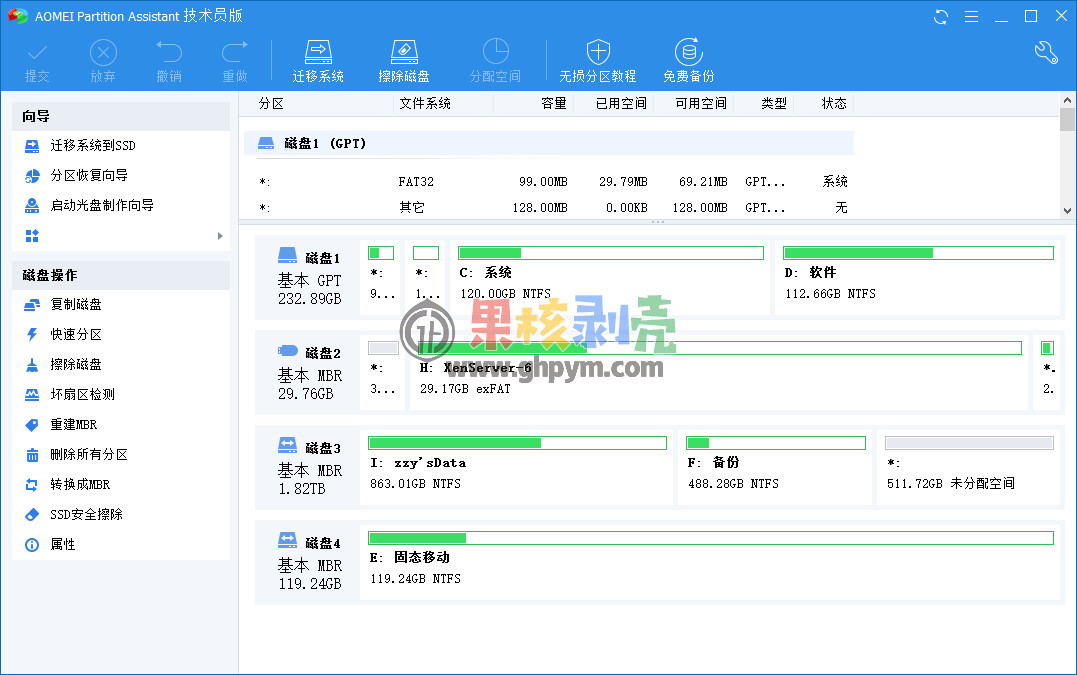Screen dimensions: 1077x675
Task: Click the 容量 column header
Action: pos(553,103)
